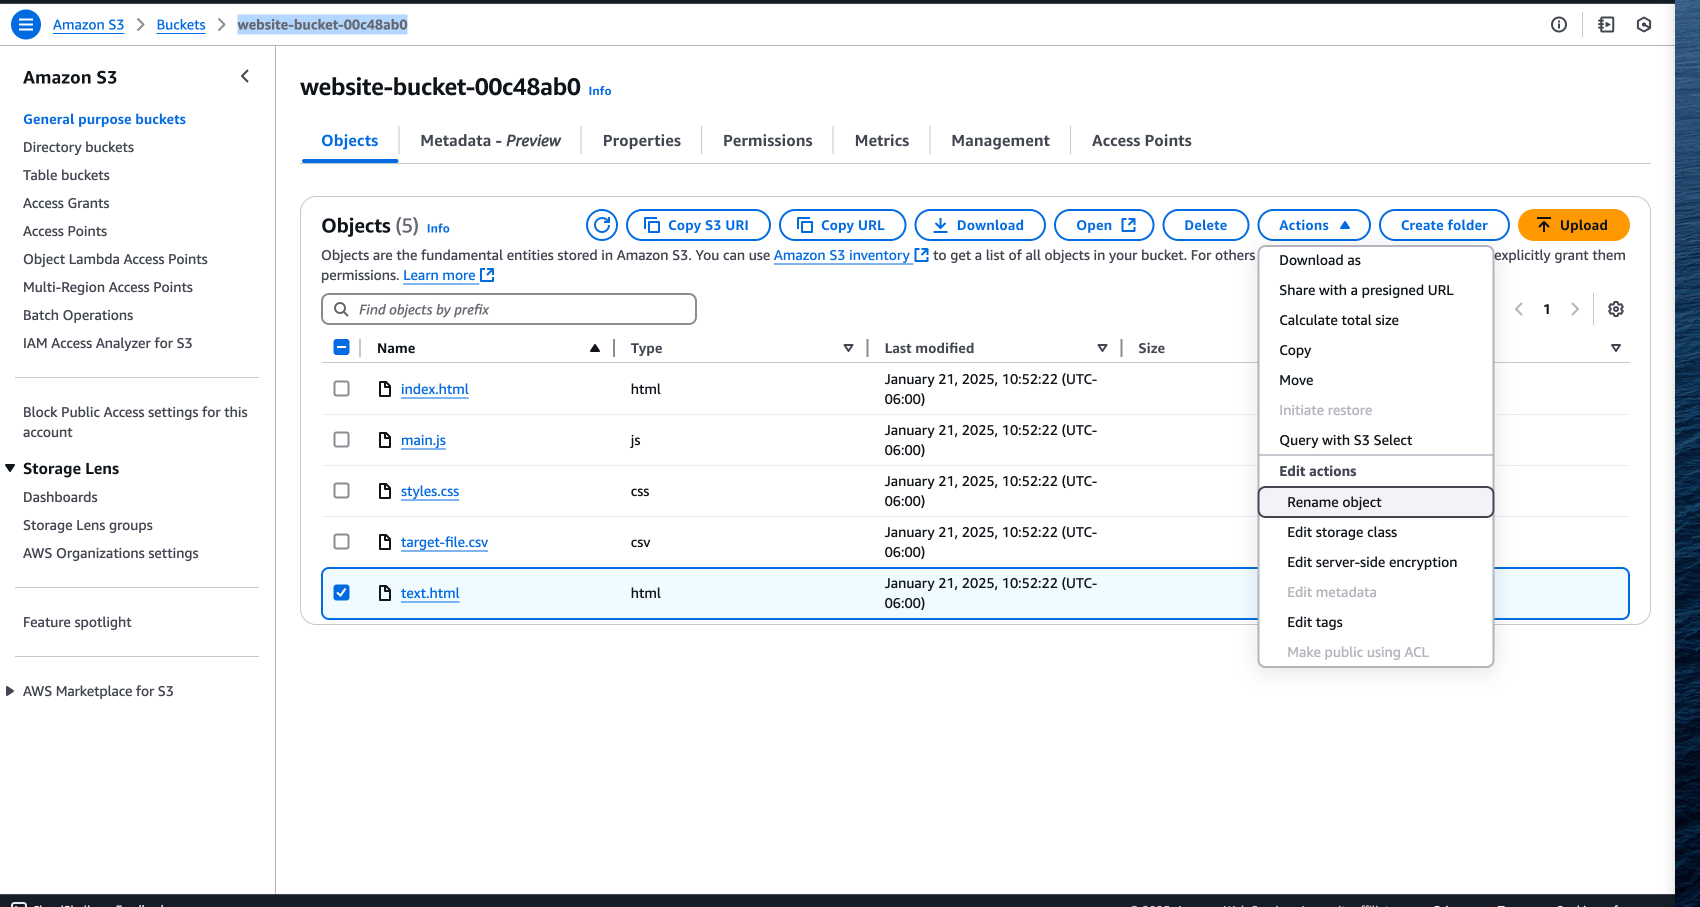Select the styles.css checkbox
Screen dimensions: 1700x907
(x=341, y=490)
